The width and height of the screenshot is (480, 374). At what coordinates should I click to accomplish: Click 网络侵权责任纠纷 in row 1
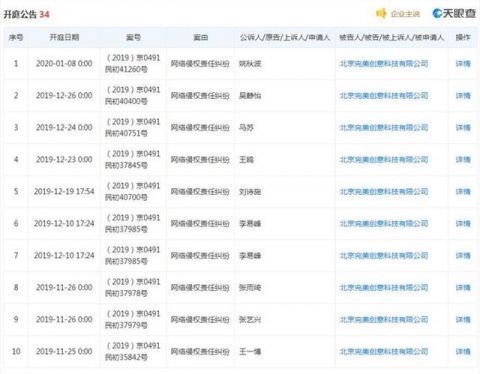(x=200, y=64)
